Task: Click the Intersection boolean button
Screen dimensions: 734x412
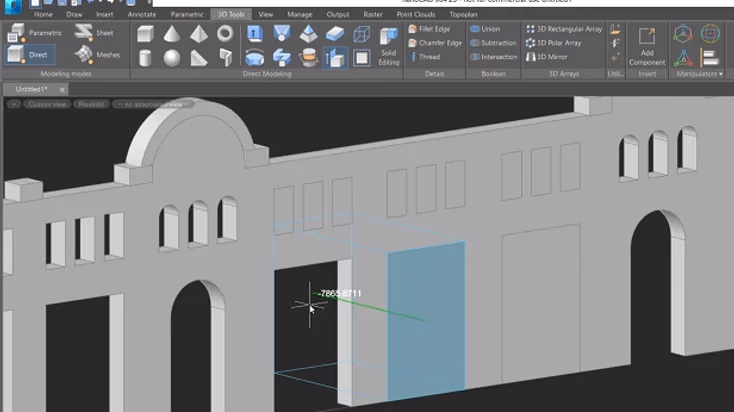Action: click(x=494, y=57)
